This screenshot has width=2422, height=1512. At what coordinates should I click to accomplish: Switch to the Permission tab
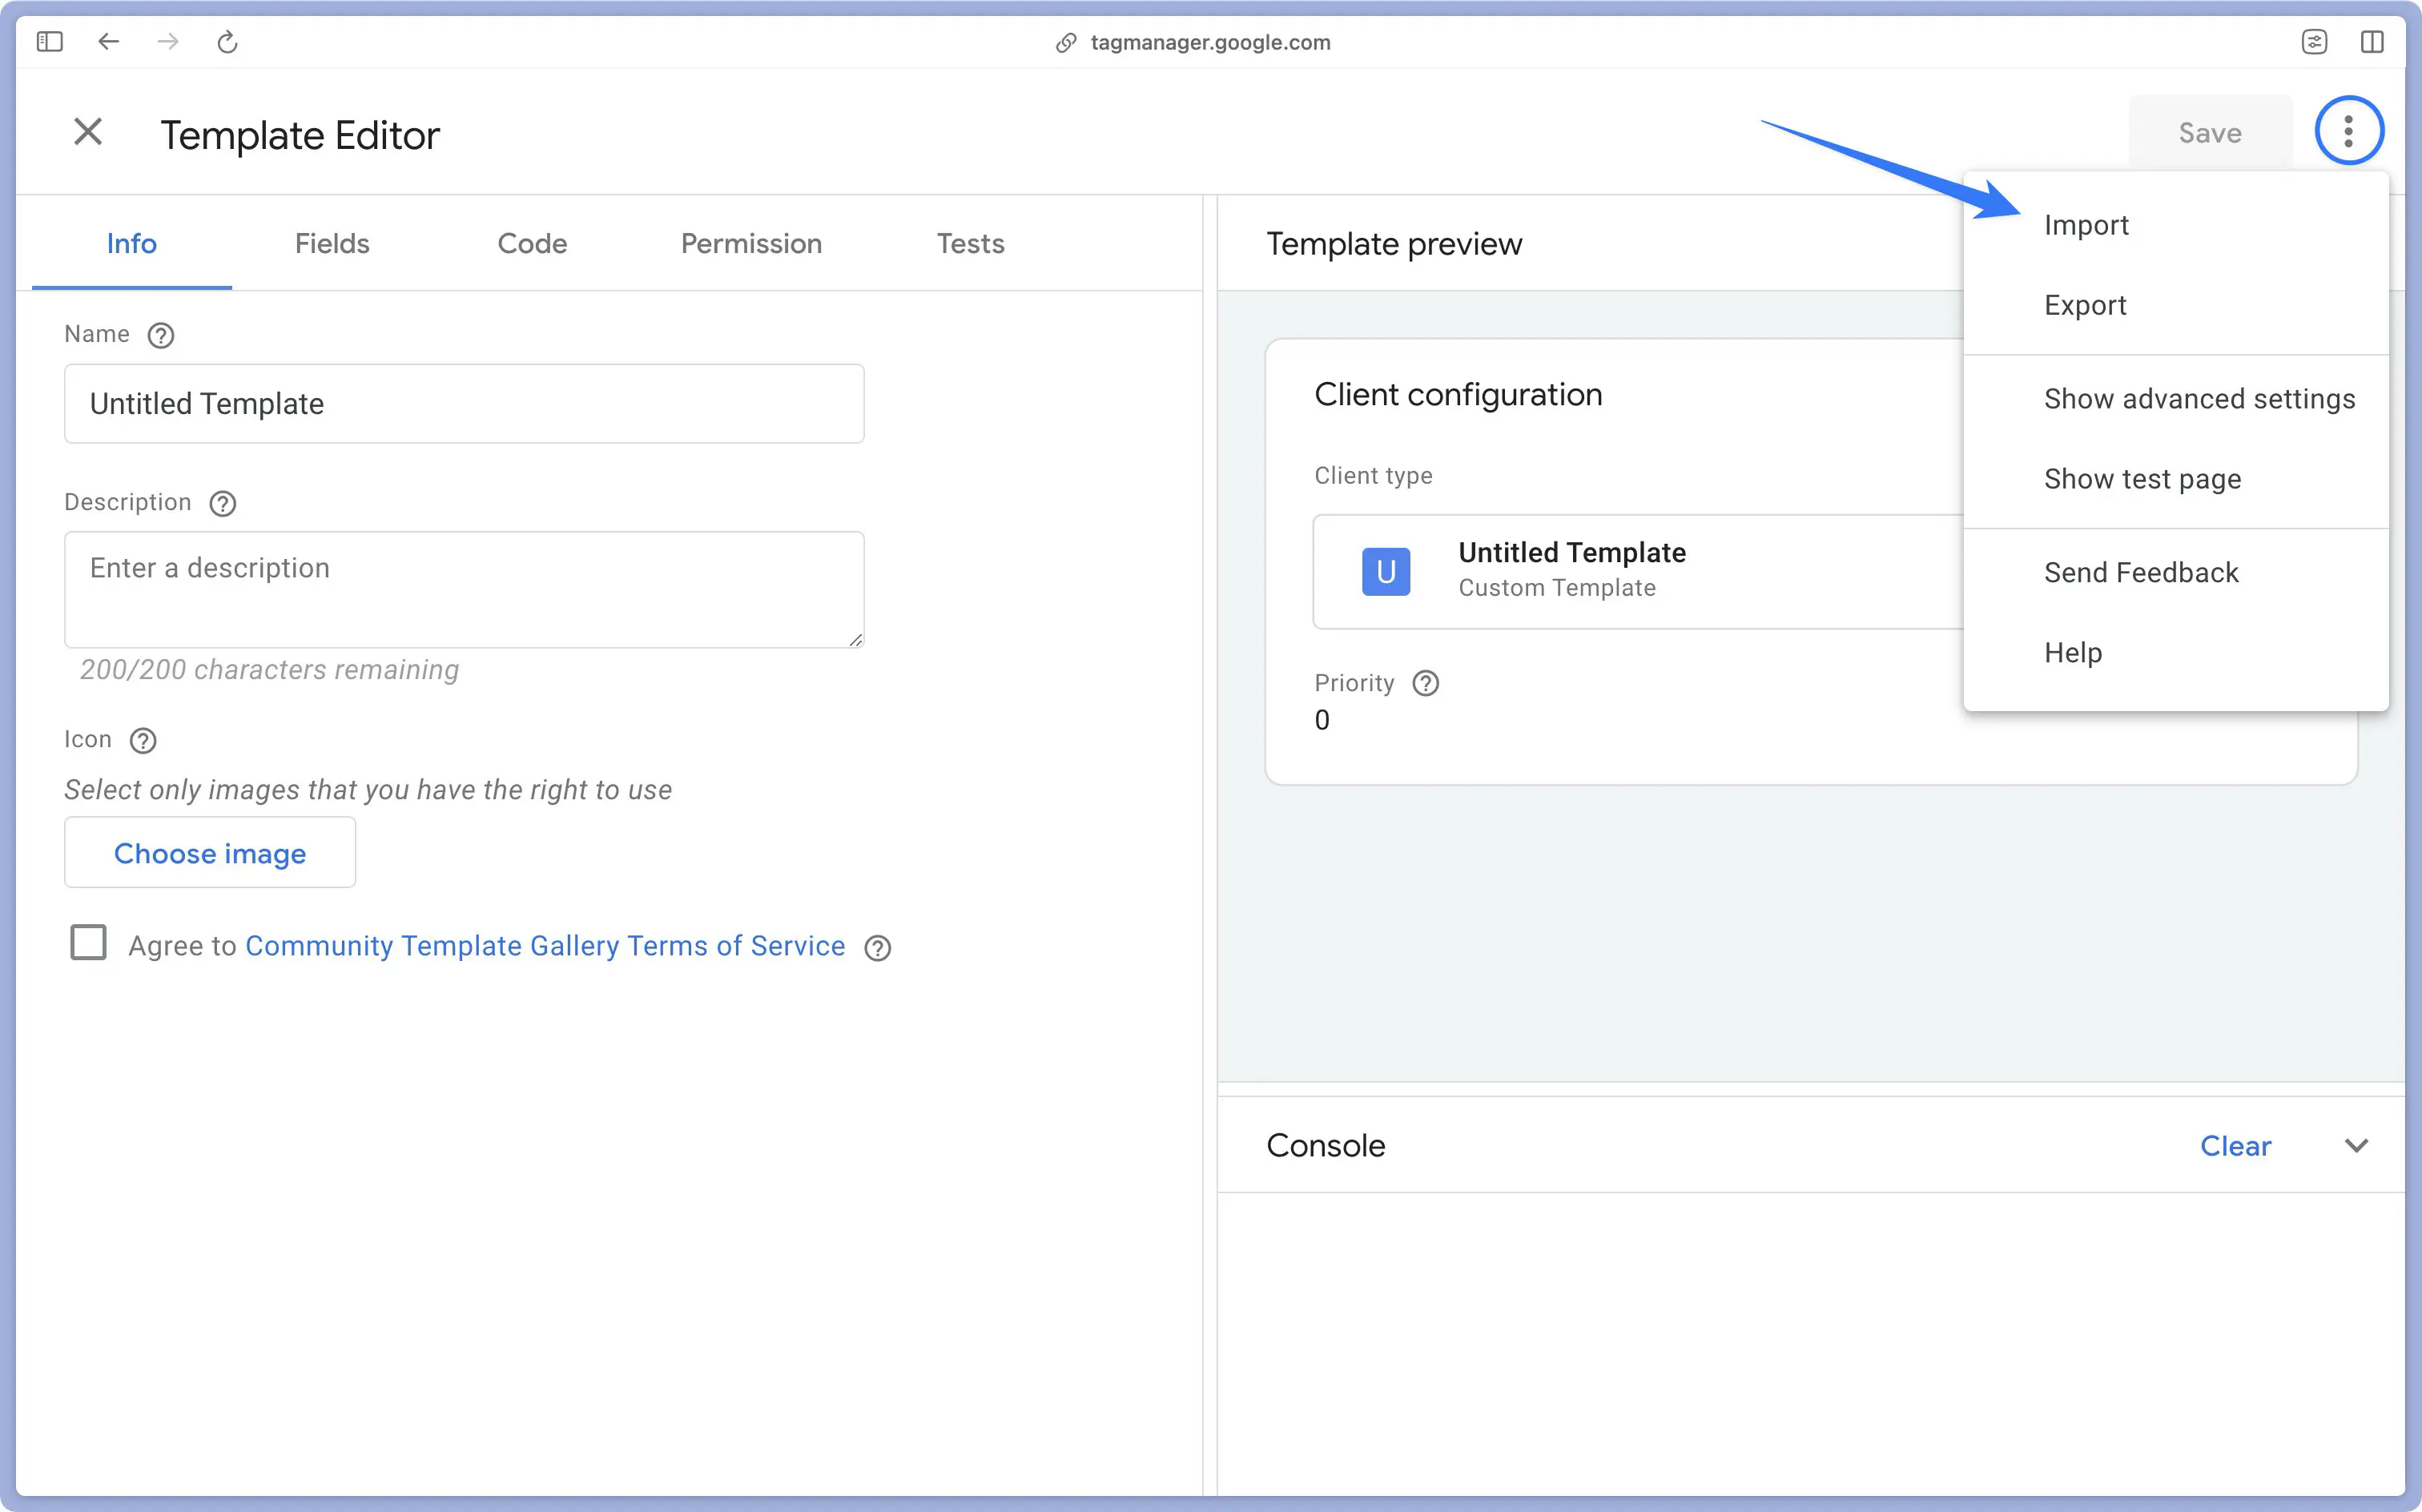[751, 243]
